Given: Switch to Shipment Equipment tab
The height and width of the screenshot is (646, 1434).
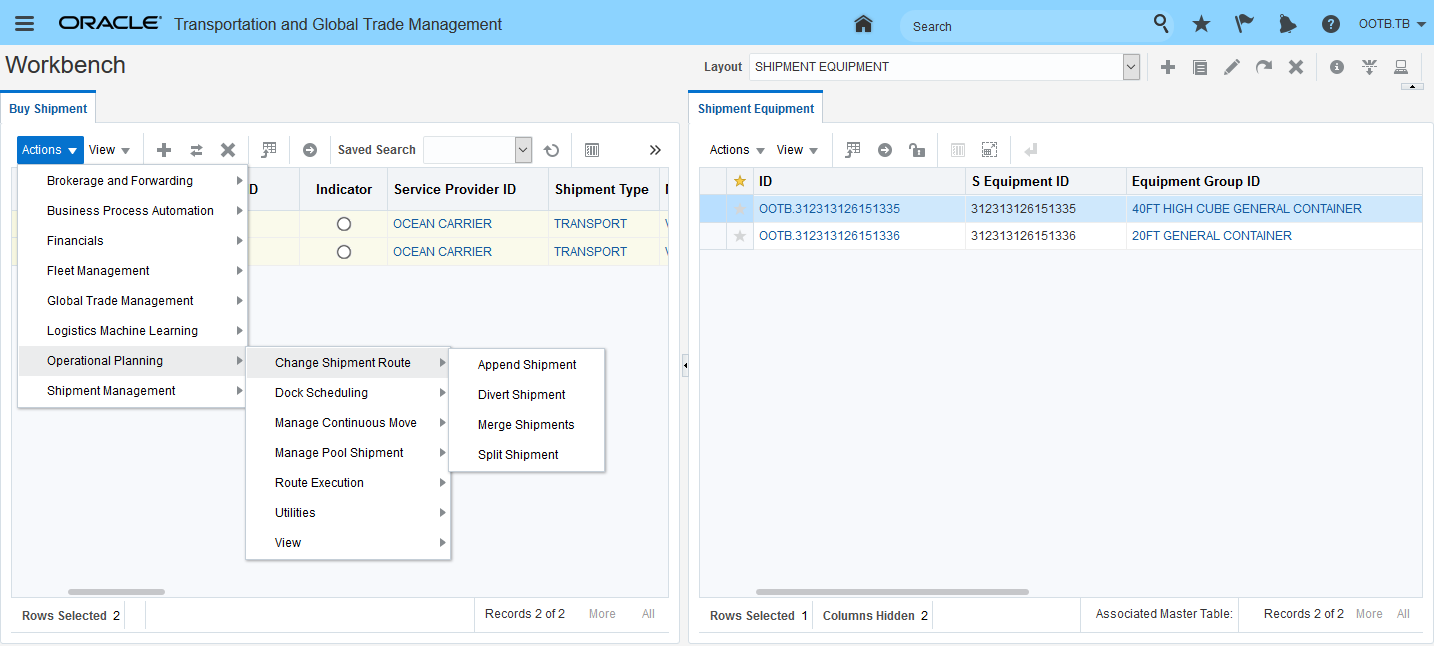Looking at the screenshot, I should [x=756, y=109].
